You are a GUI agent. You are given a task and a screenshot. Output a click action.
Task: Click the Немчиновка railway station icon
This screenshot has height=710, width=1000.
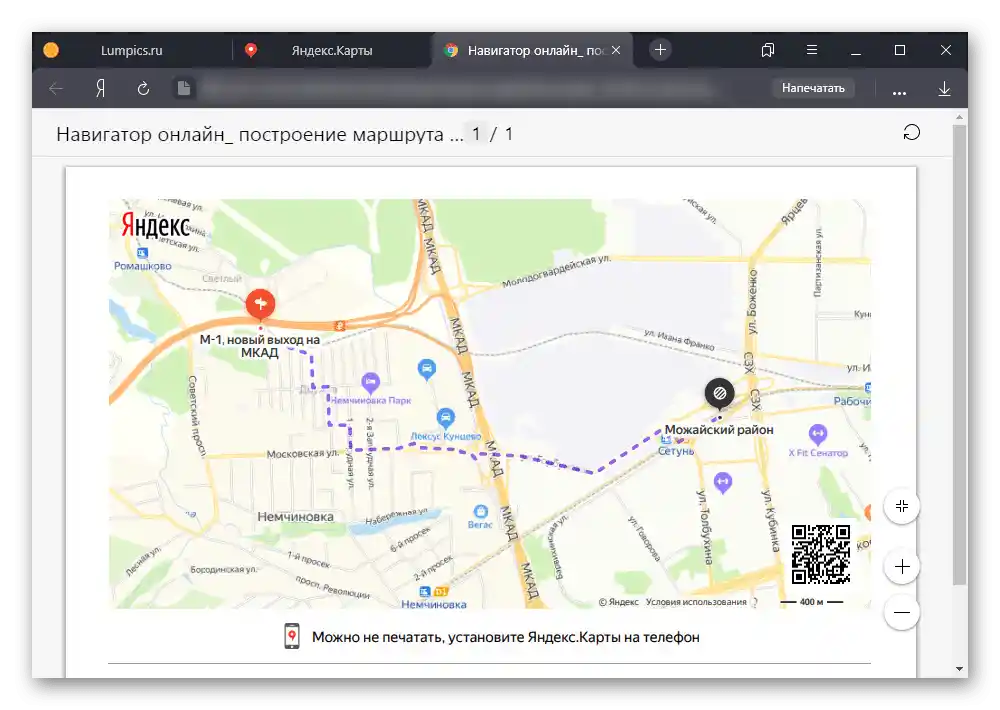pyautogui.click(x=425, y=591)
